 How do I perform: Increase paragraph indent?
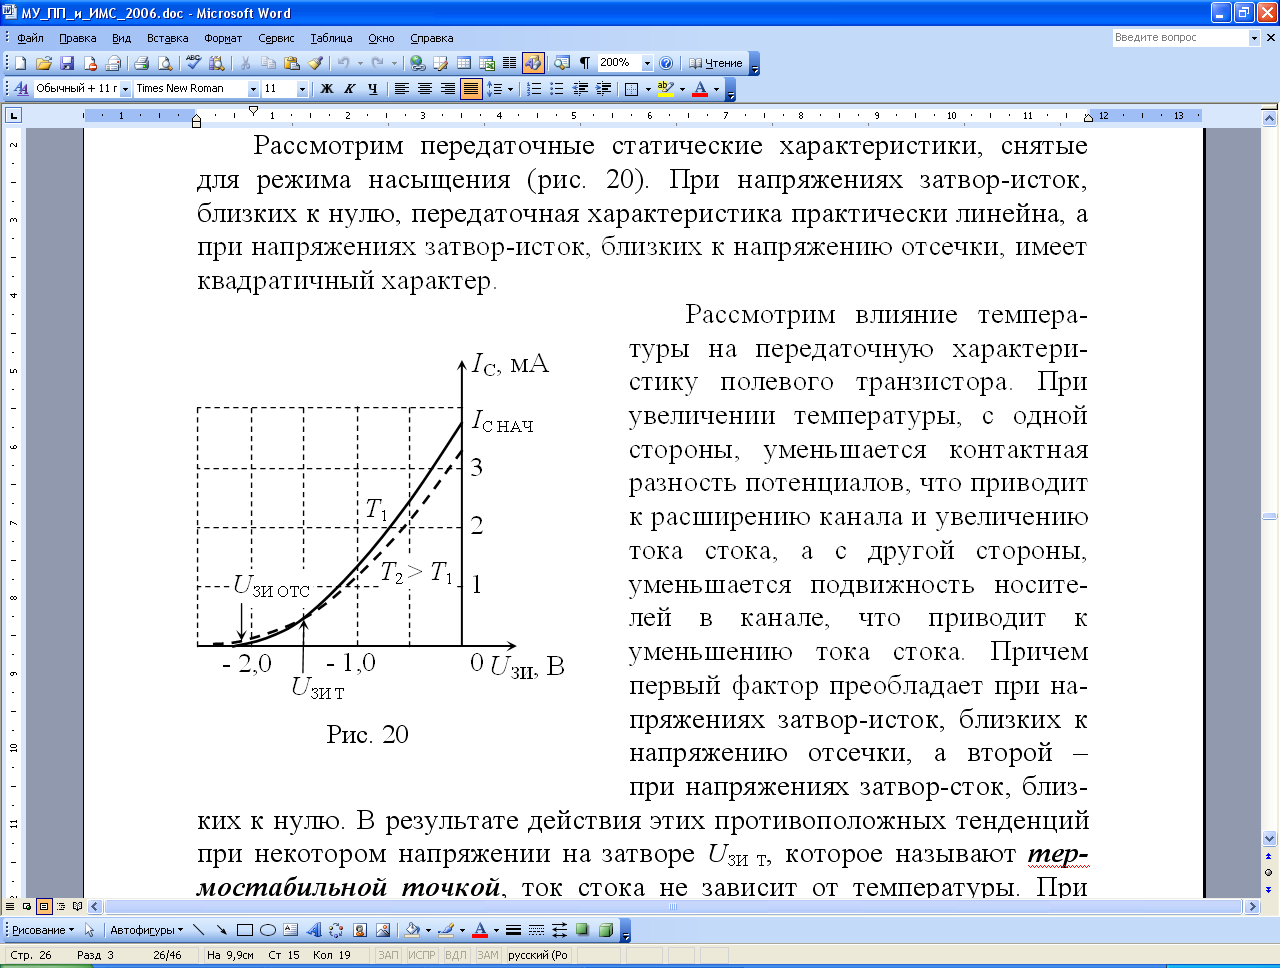tap(603, 89)
